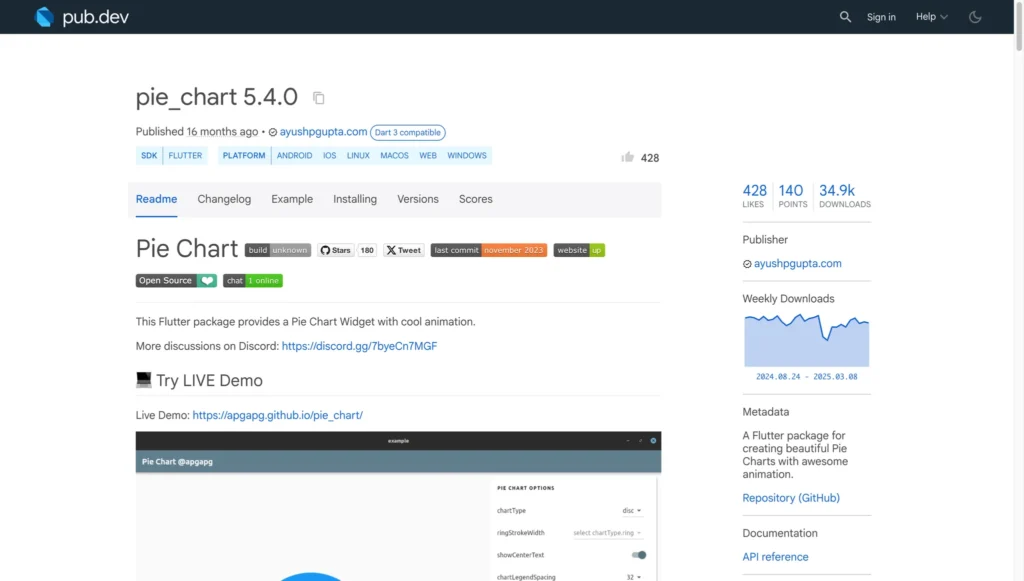Click the FLUTTER SDK tag
The image size is (1024, 581).
coord(185,155)
